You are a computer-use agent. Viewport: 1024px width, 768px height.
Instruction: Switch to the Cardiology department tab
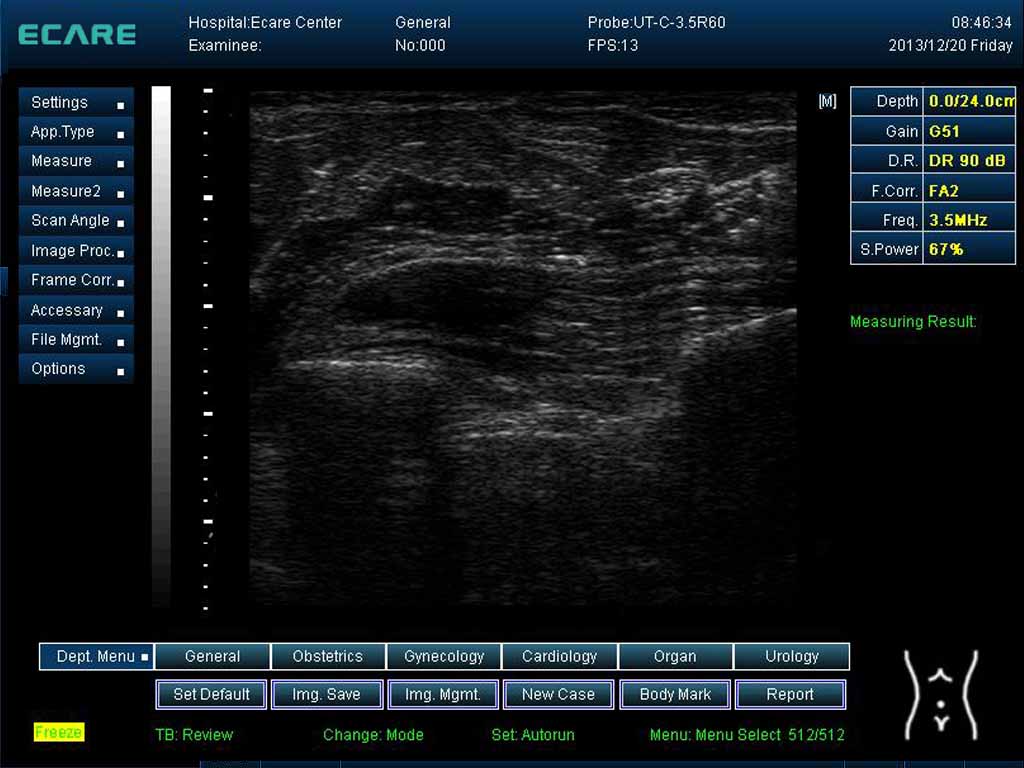pos(560,657)
